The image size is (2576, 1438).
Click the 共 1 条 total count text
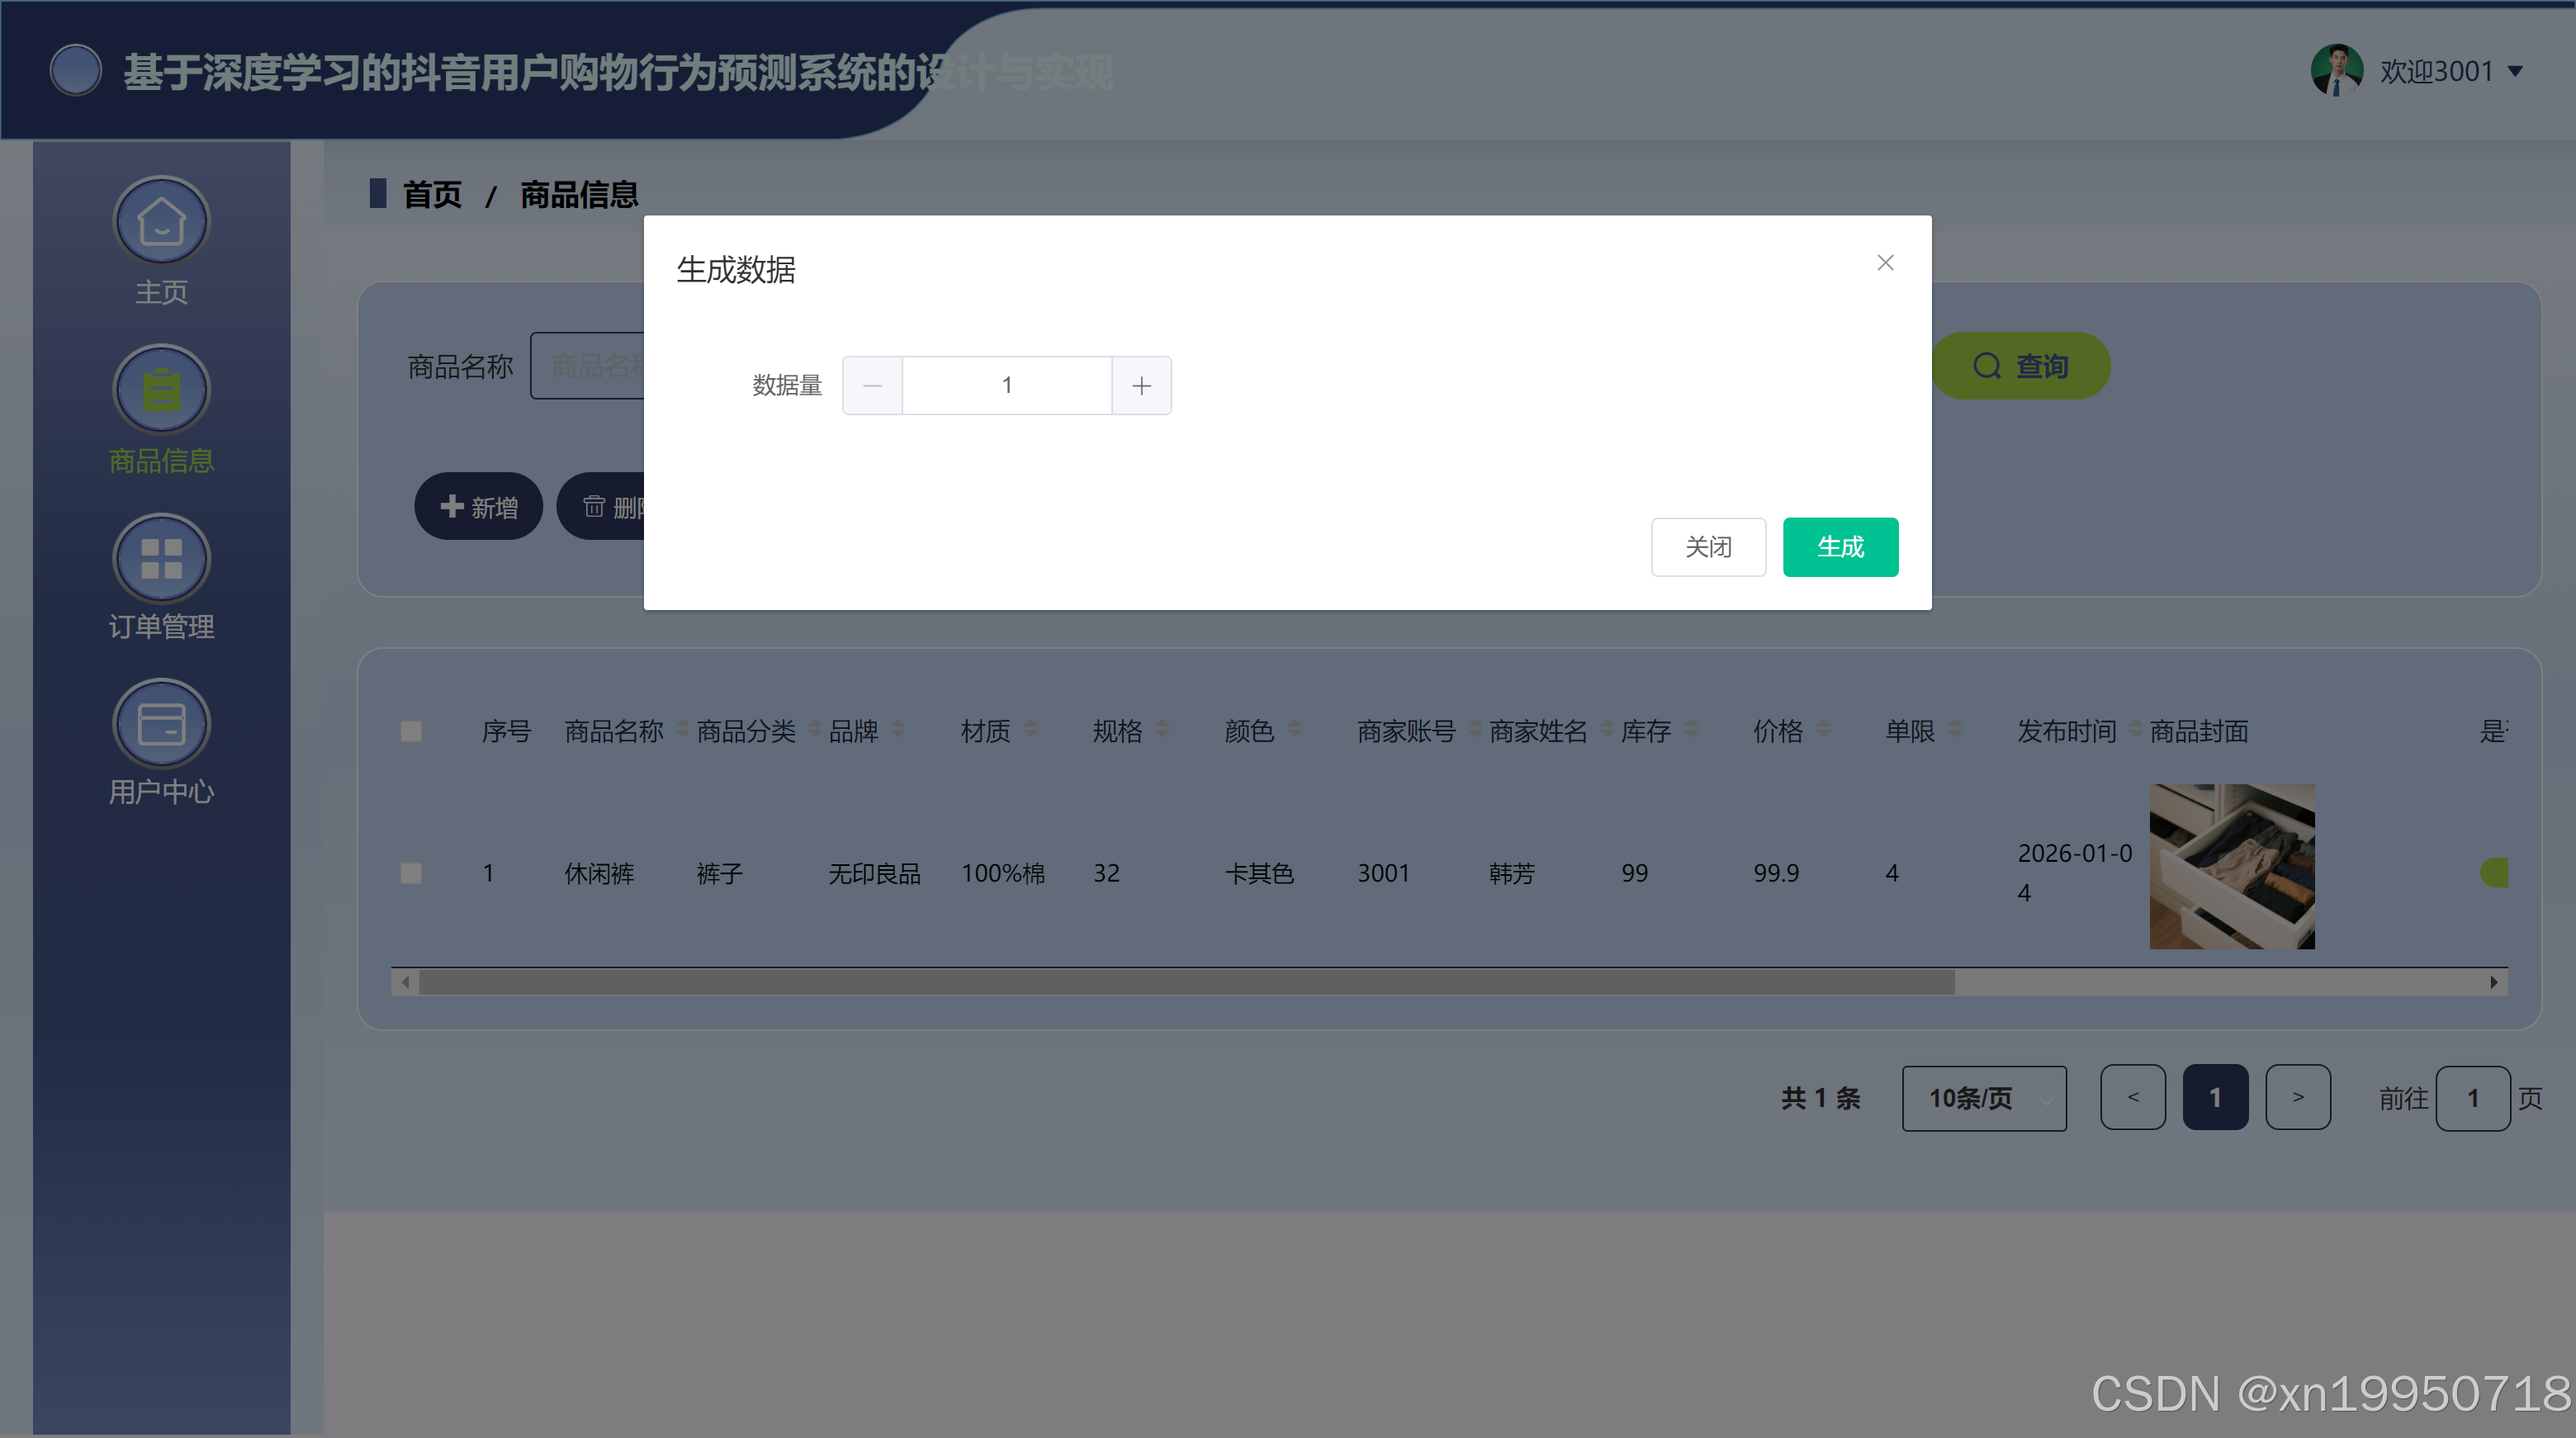click(x=1821, y=1098)
